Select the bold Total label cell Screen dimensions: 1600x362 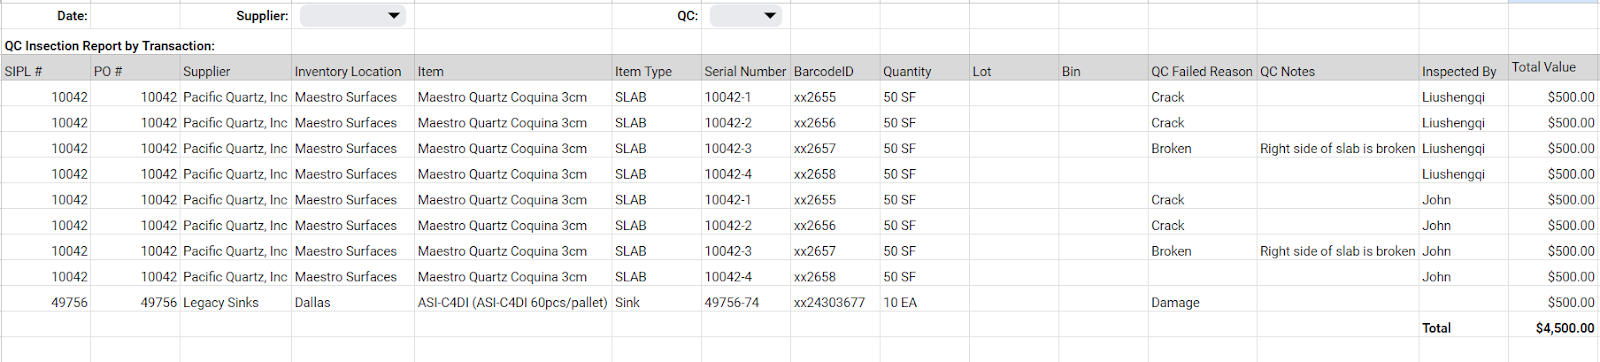click(x=1463, y=328)
